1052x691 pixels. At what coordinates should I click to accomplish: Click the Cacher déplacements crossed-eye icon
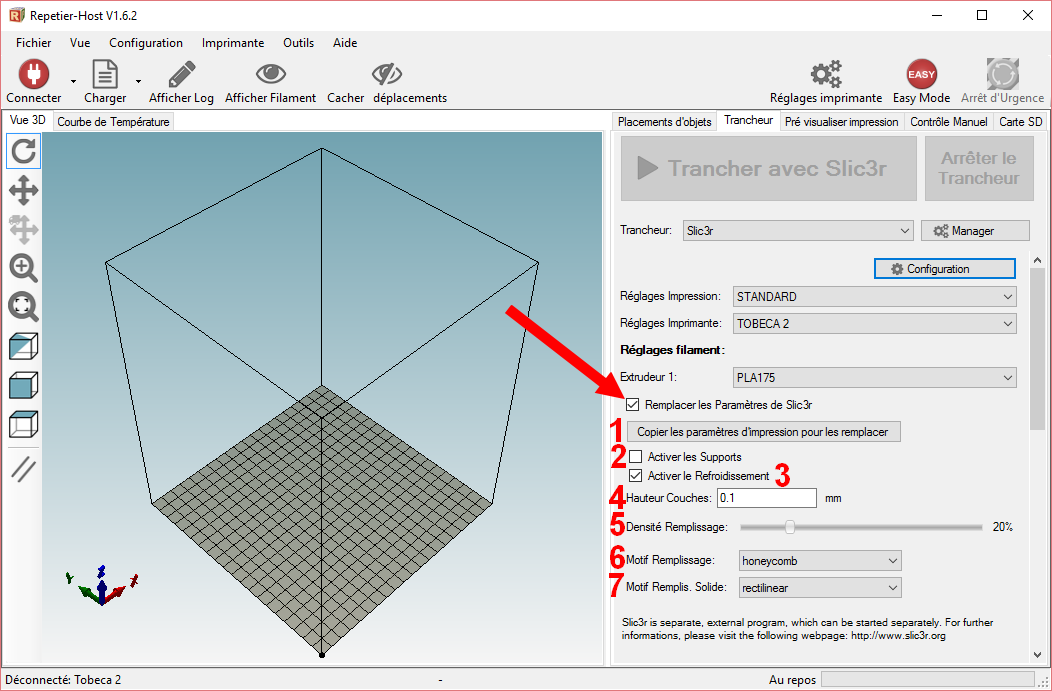[386, 75]
